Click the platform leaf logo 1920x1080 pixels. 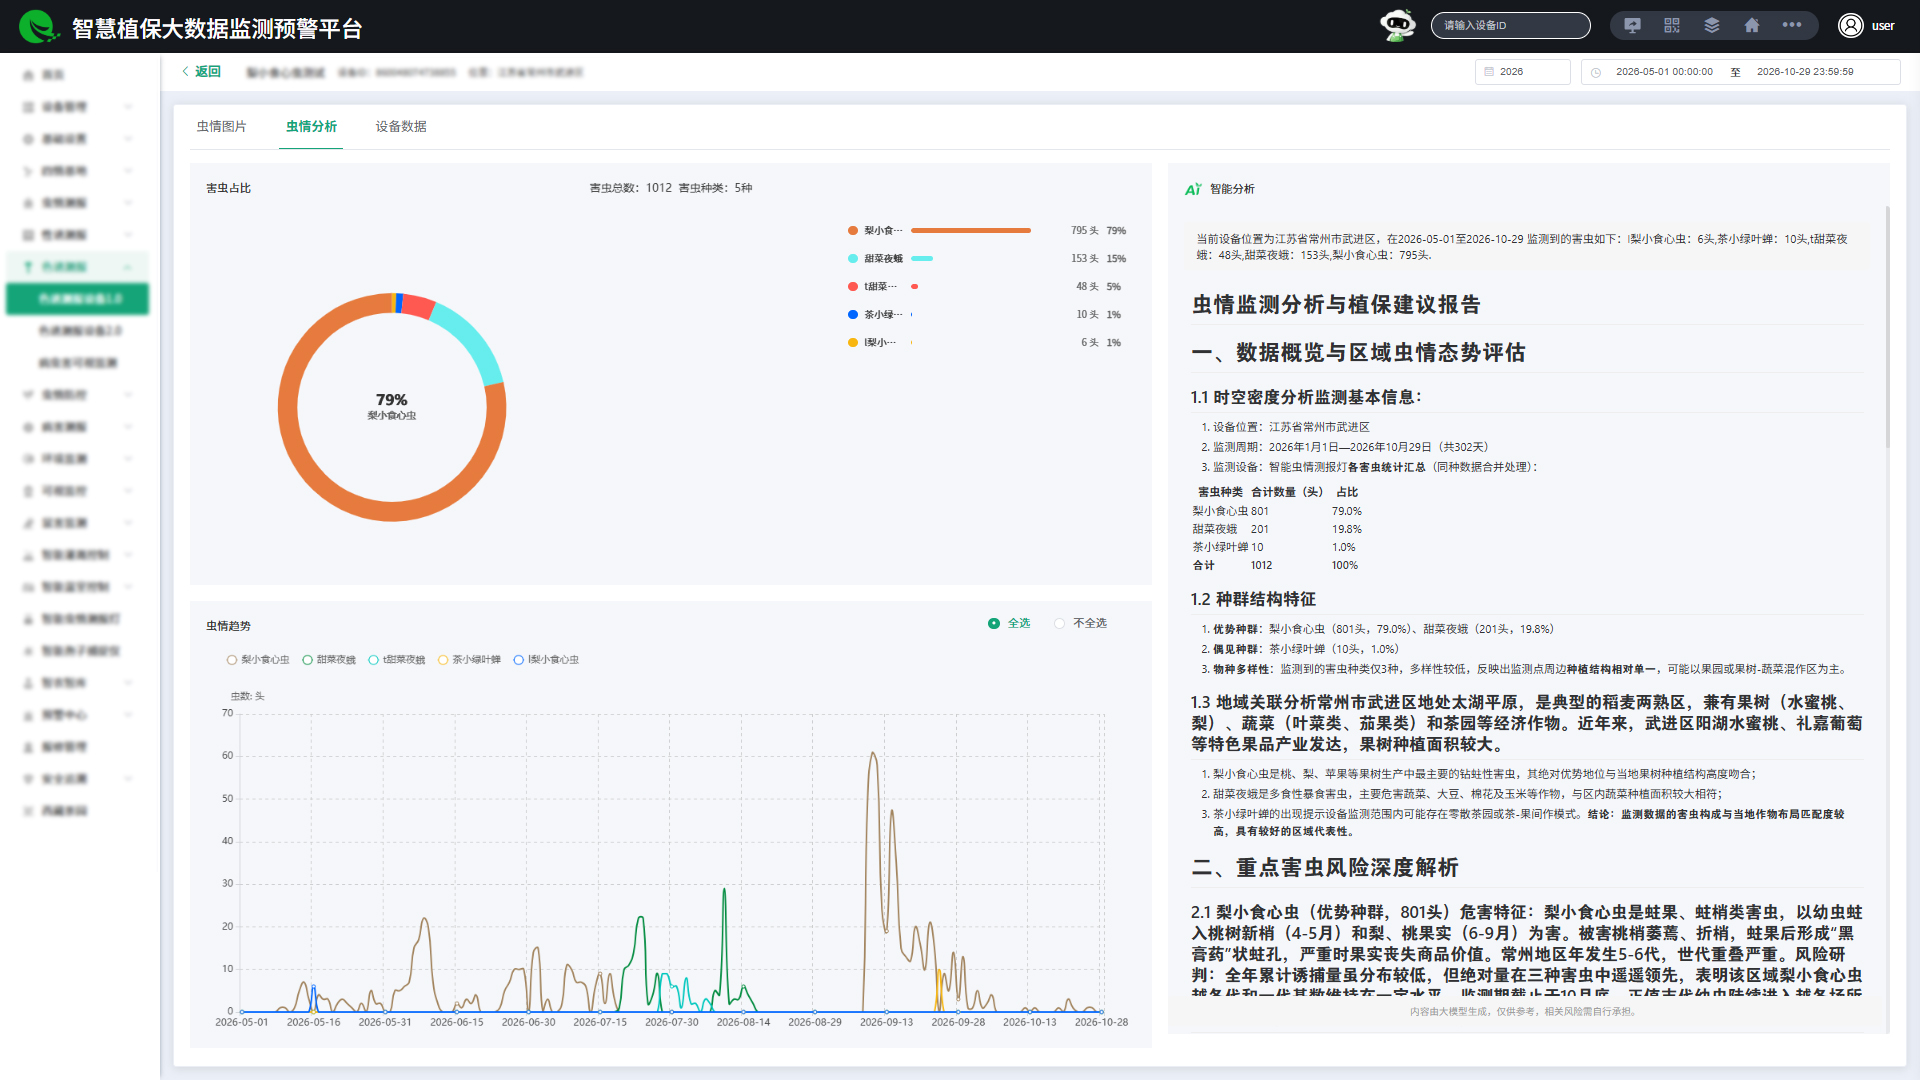[x=38, y=26]
